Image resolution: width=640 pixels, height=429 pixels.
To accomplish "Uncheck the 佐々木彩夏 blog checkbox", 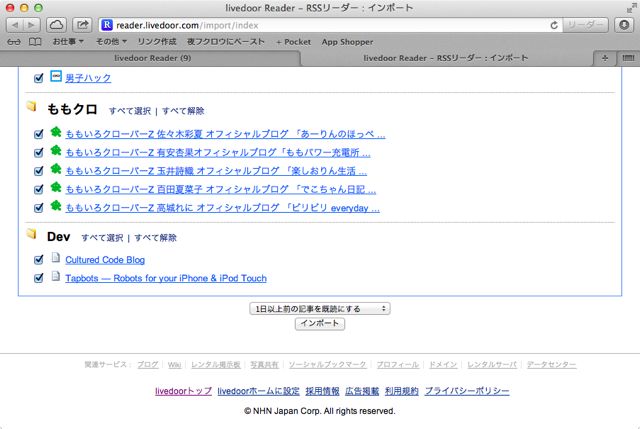I will 39,134.
